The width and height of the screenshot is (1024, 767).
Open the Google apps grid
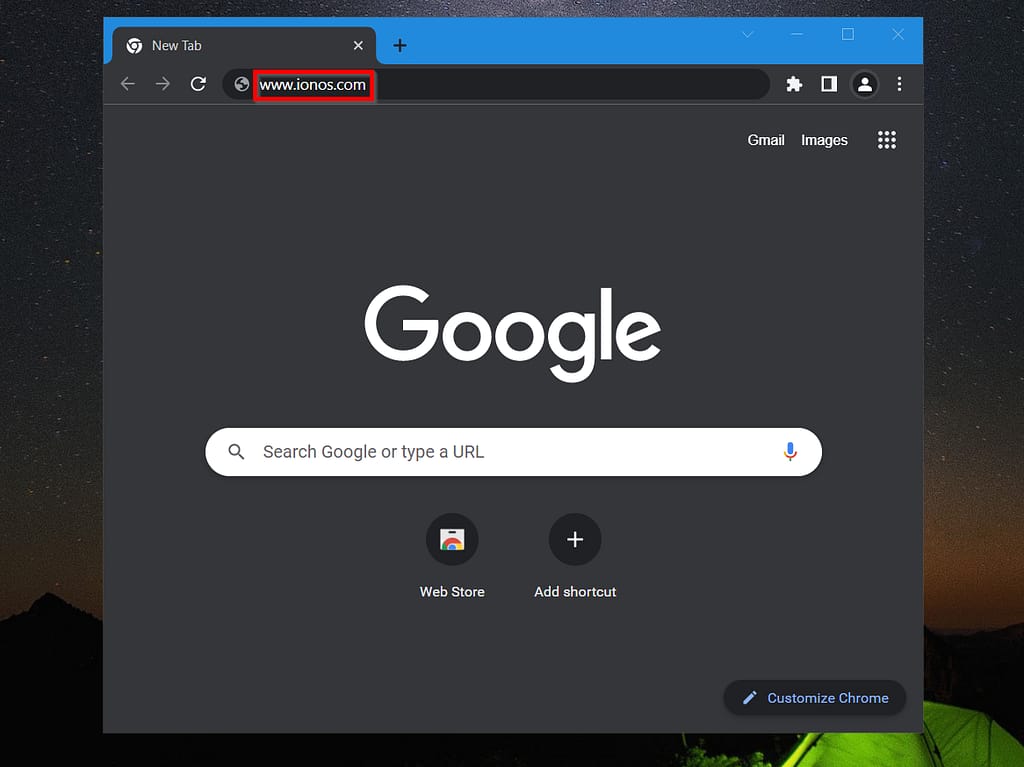click(886, 140)
